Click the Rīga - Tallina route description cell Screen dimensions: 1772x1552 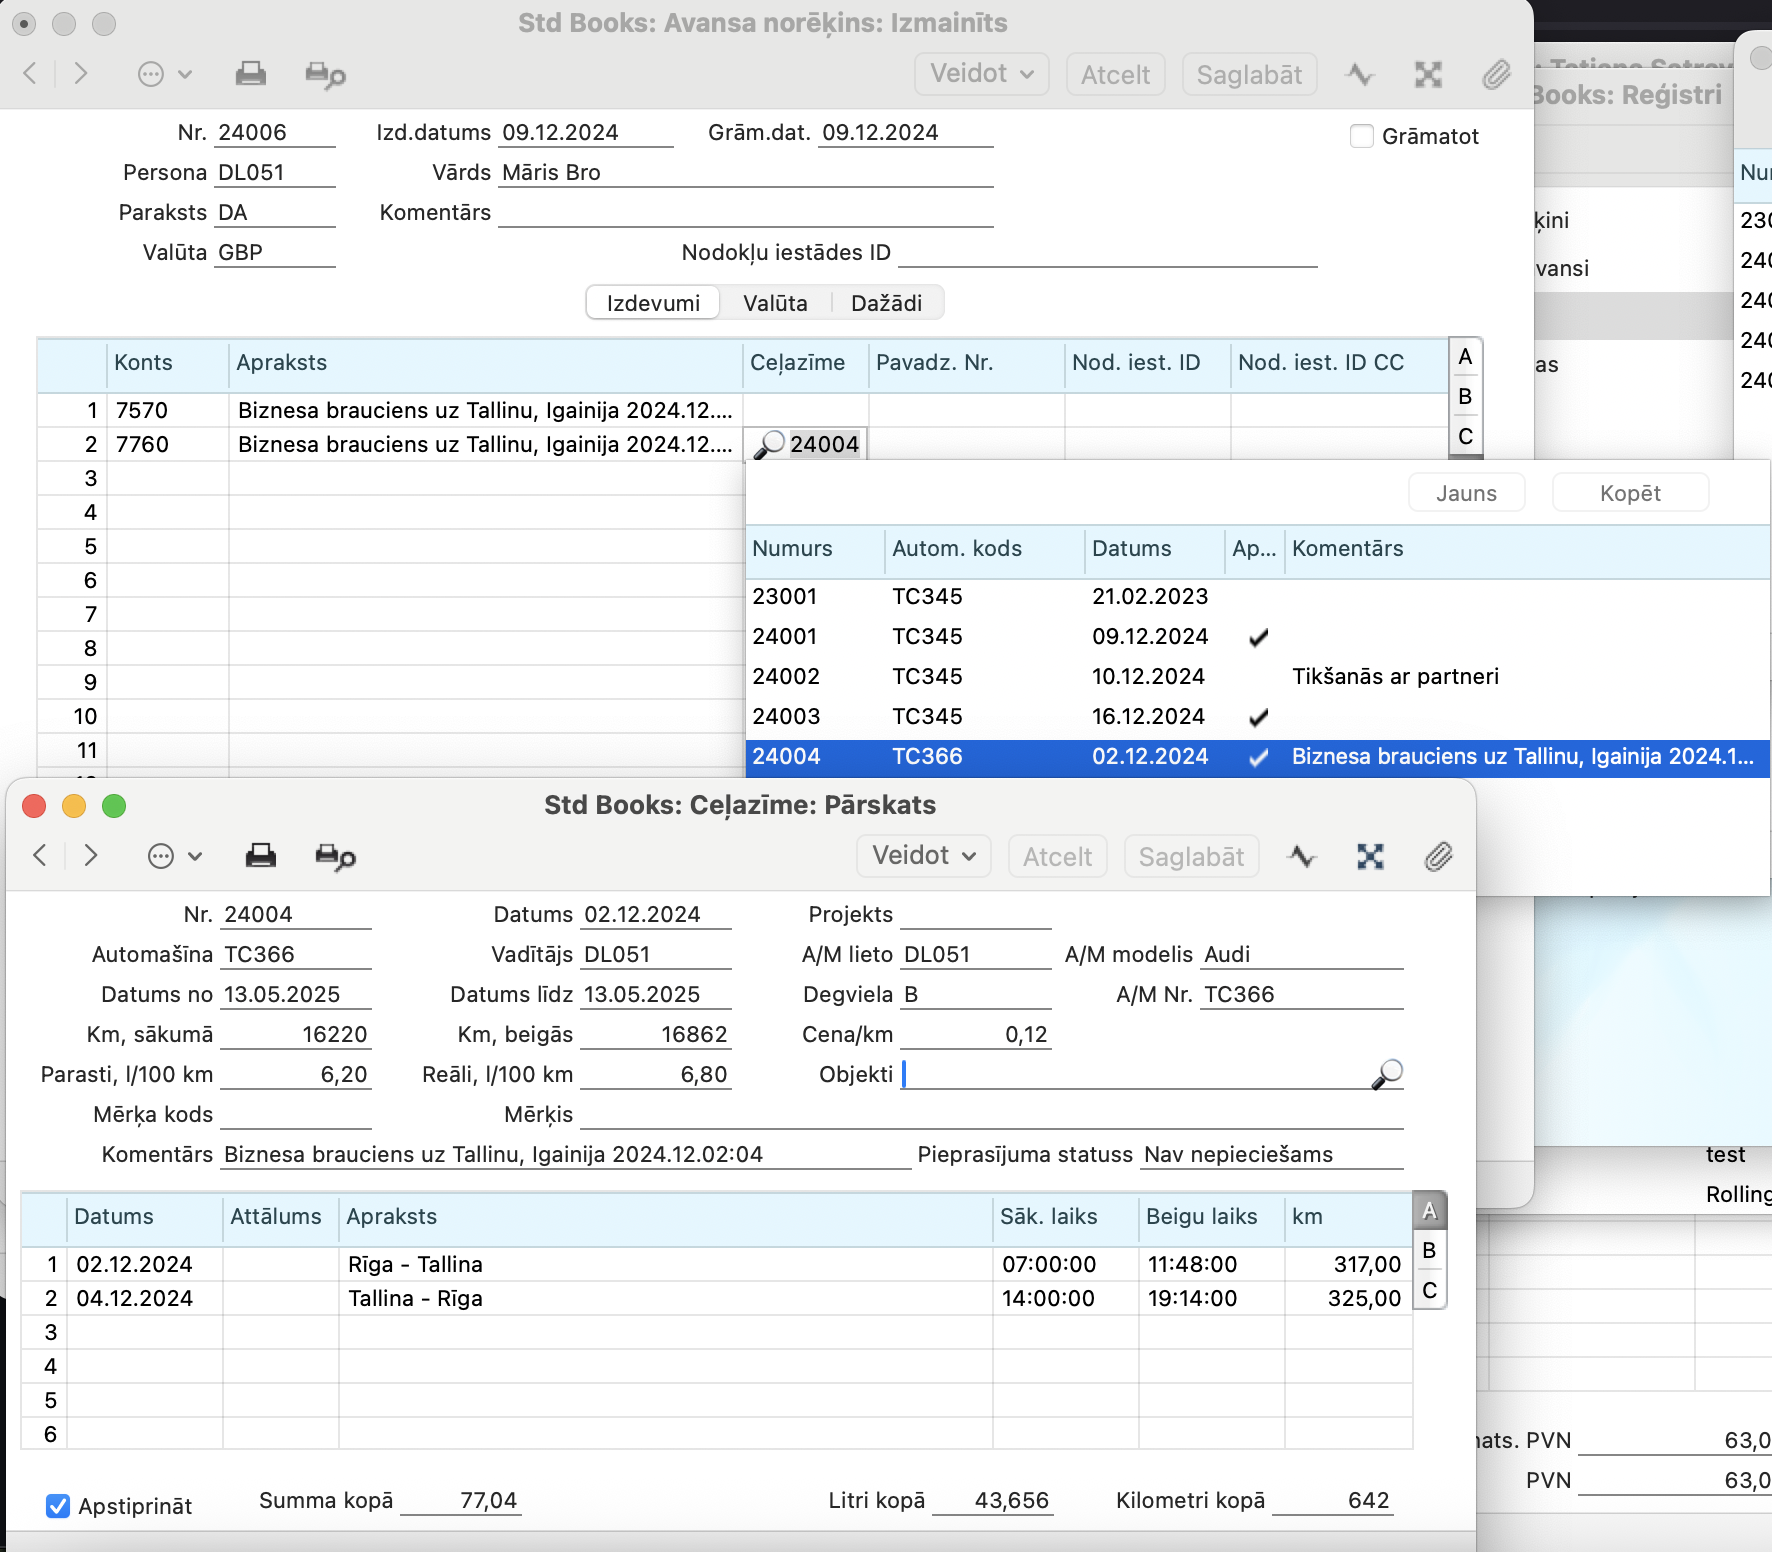(666, 1265)
